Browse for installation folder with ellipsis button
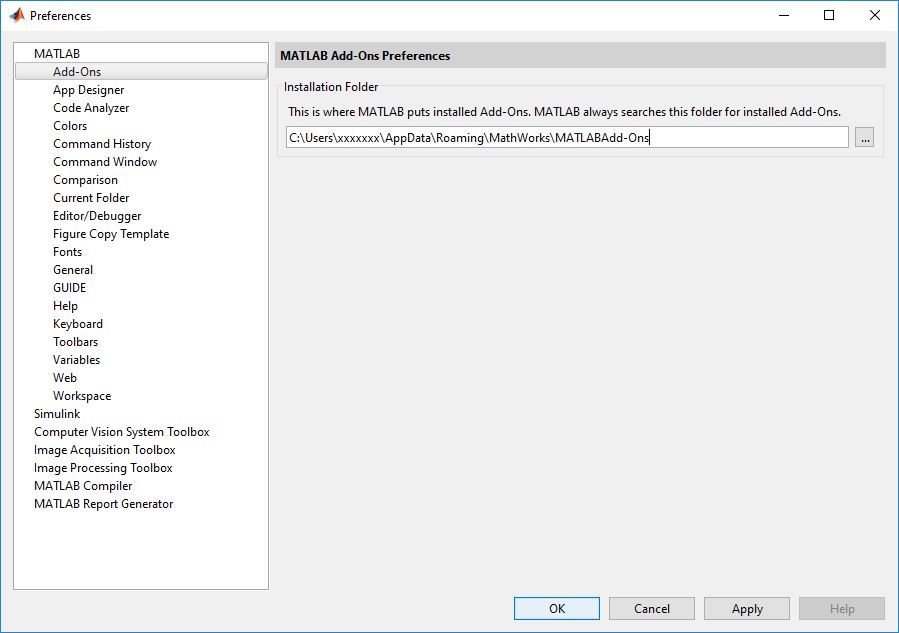This screenshot has width=899, height=633. coord(865,138)
